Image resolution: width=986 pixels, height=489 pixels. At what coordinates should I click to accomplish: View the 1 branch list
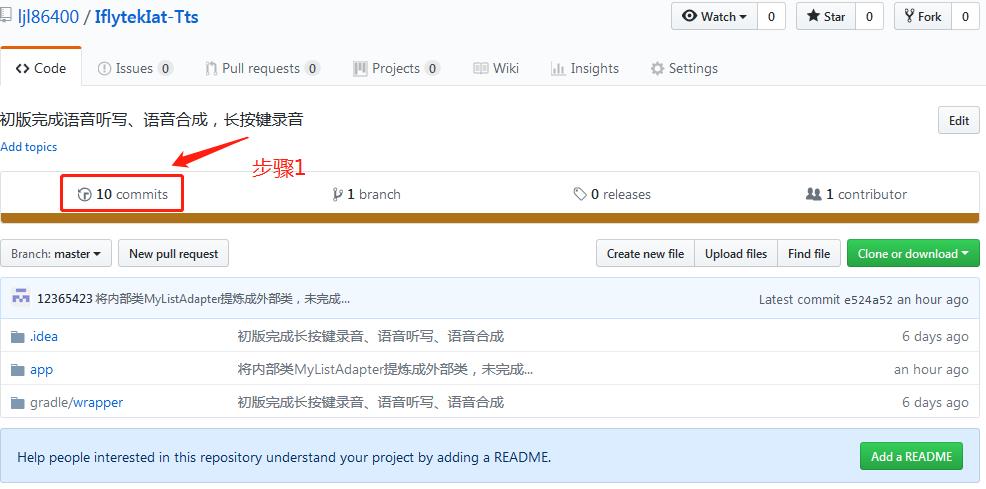click(x=367, y=194)
